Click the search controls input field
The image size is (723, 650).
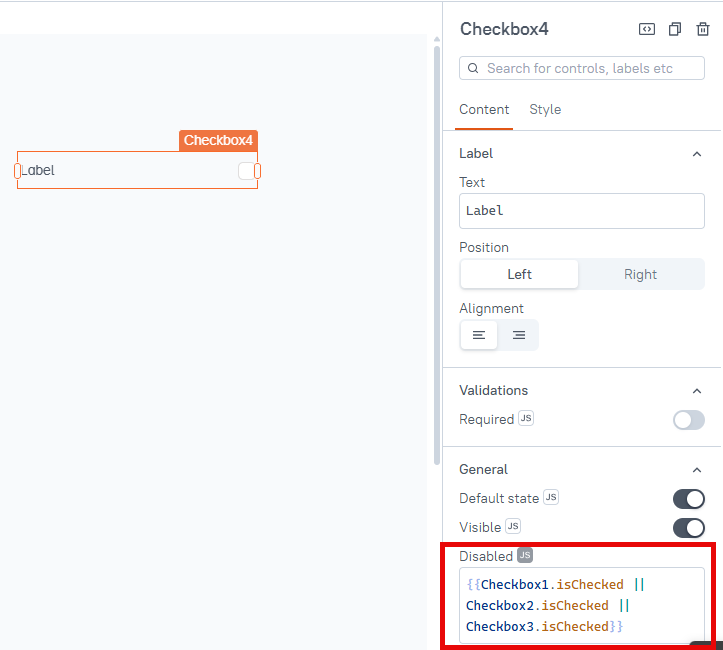tap(581, 68)
